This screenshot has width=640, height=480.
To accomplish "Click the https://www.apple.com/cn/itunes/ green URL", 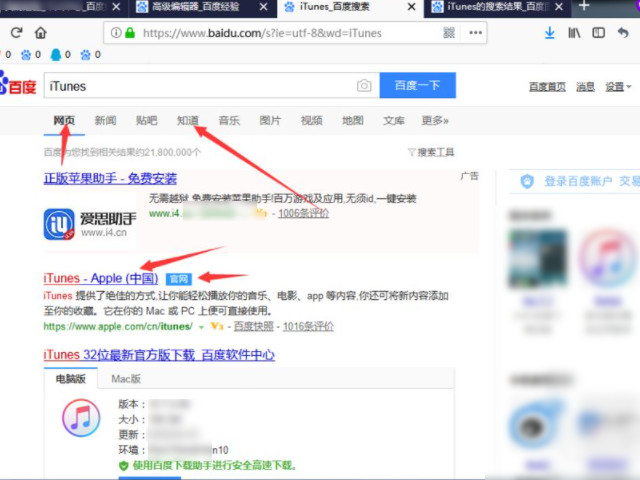I will [x=118, y=327].
